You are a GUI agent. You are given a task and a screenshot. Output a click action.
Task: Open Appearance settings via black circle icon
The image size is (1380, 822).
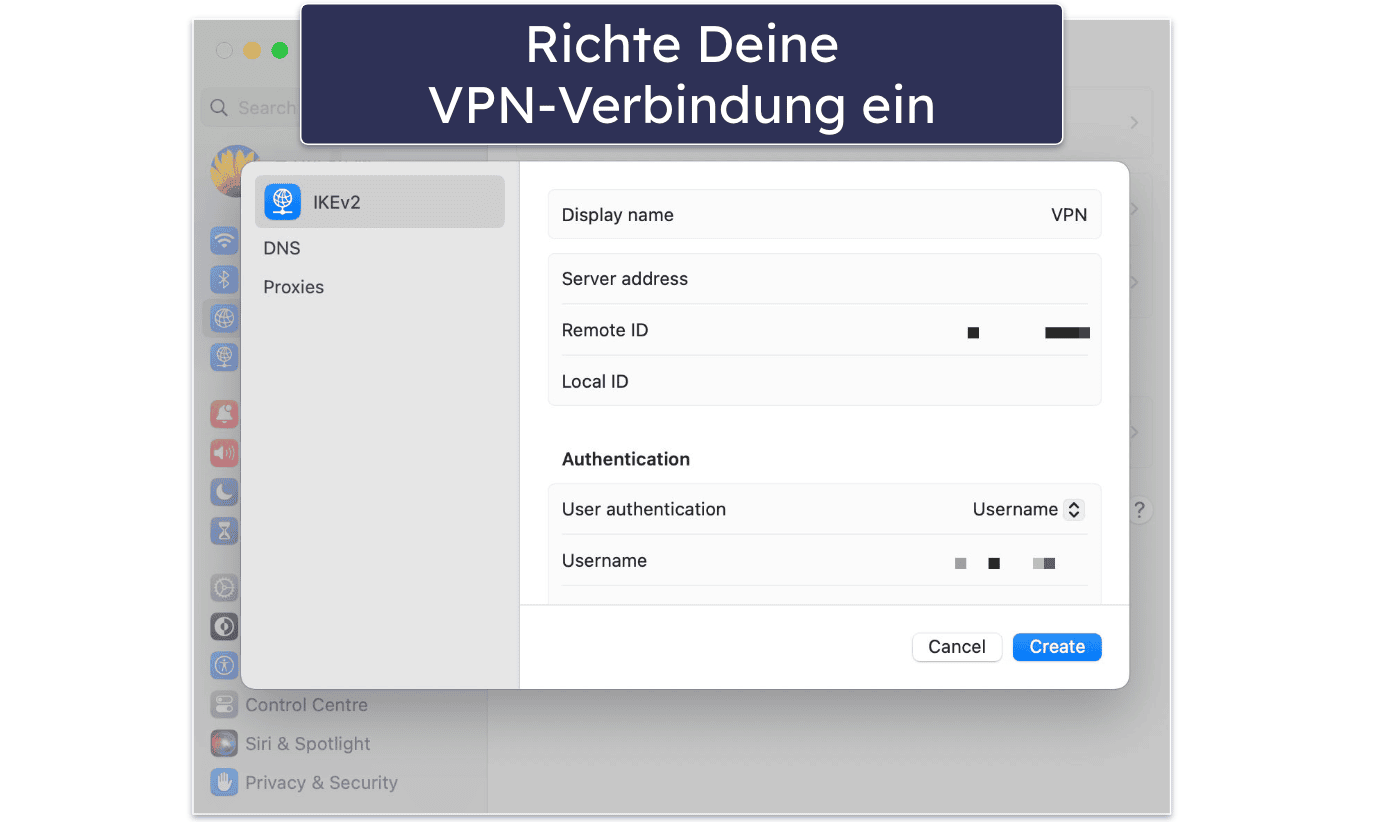pos(224,627)
